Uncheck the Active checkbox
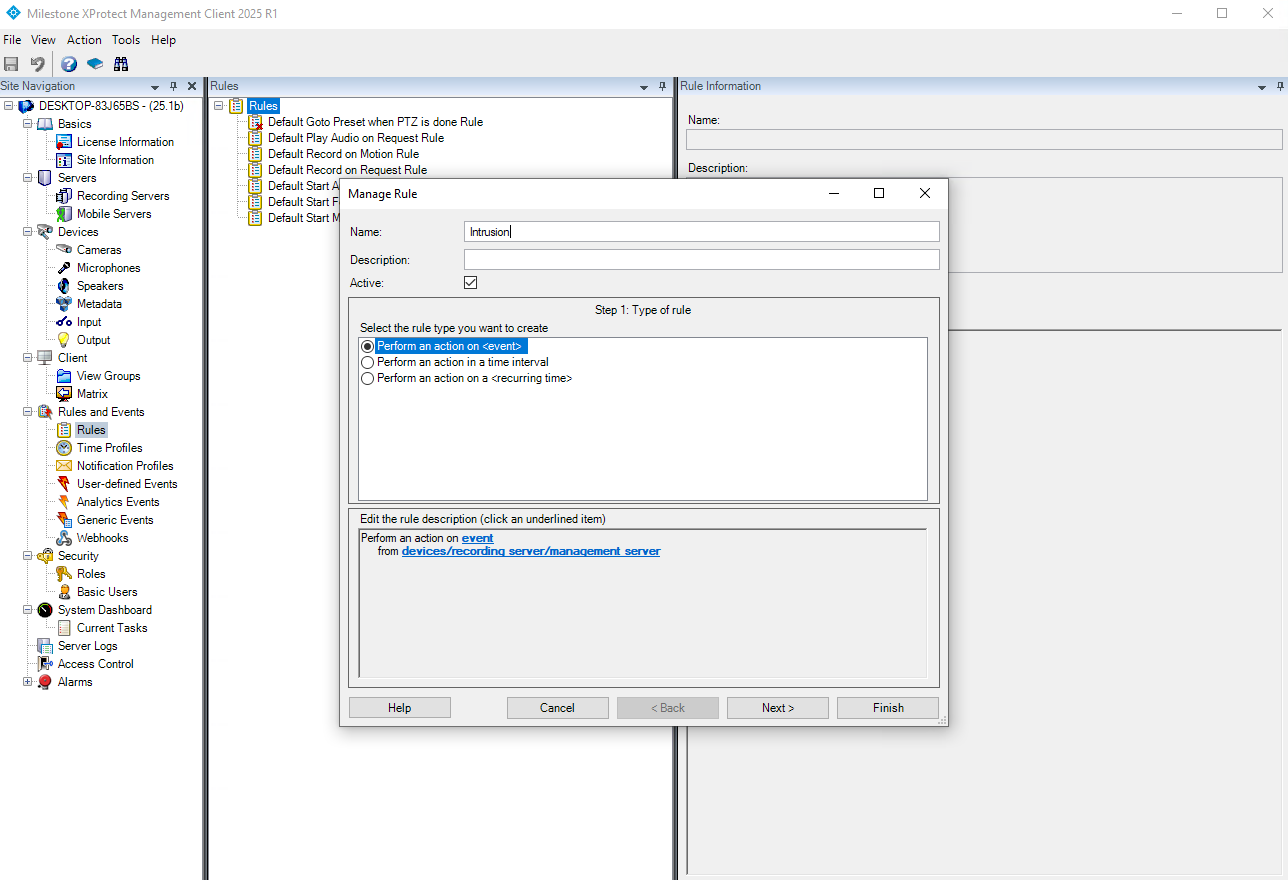 coord(471,283)
